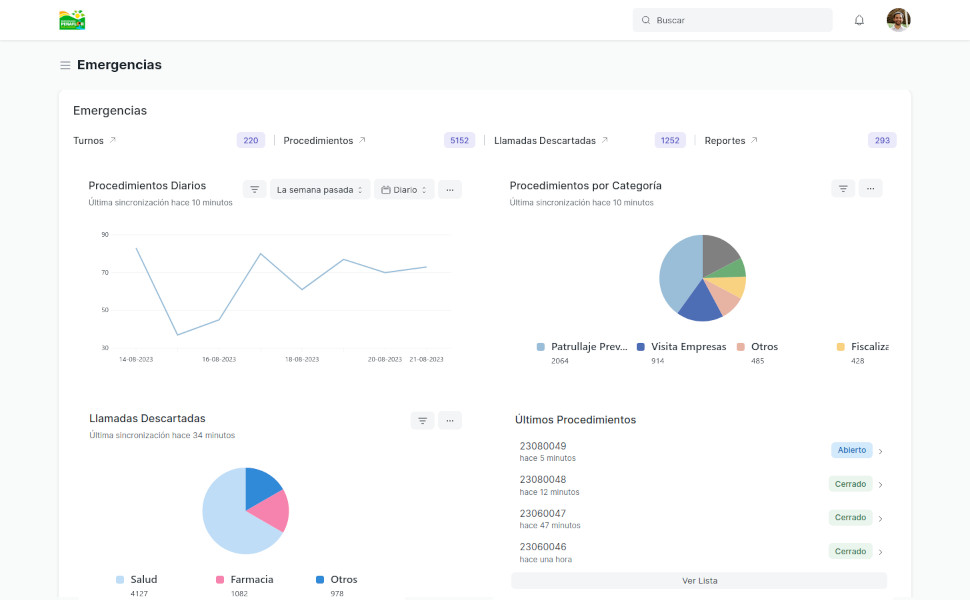The width and height of the screenshot is (970, 600).
Task: Open the Reportes section link
Action: pyautogui.click(x=731, y=141)
